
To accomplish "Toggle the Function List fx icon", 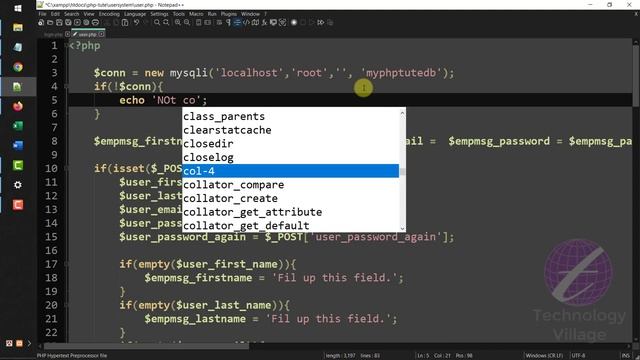I will pyautogui.click(x=264, y=22).
